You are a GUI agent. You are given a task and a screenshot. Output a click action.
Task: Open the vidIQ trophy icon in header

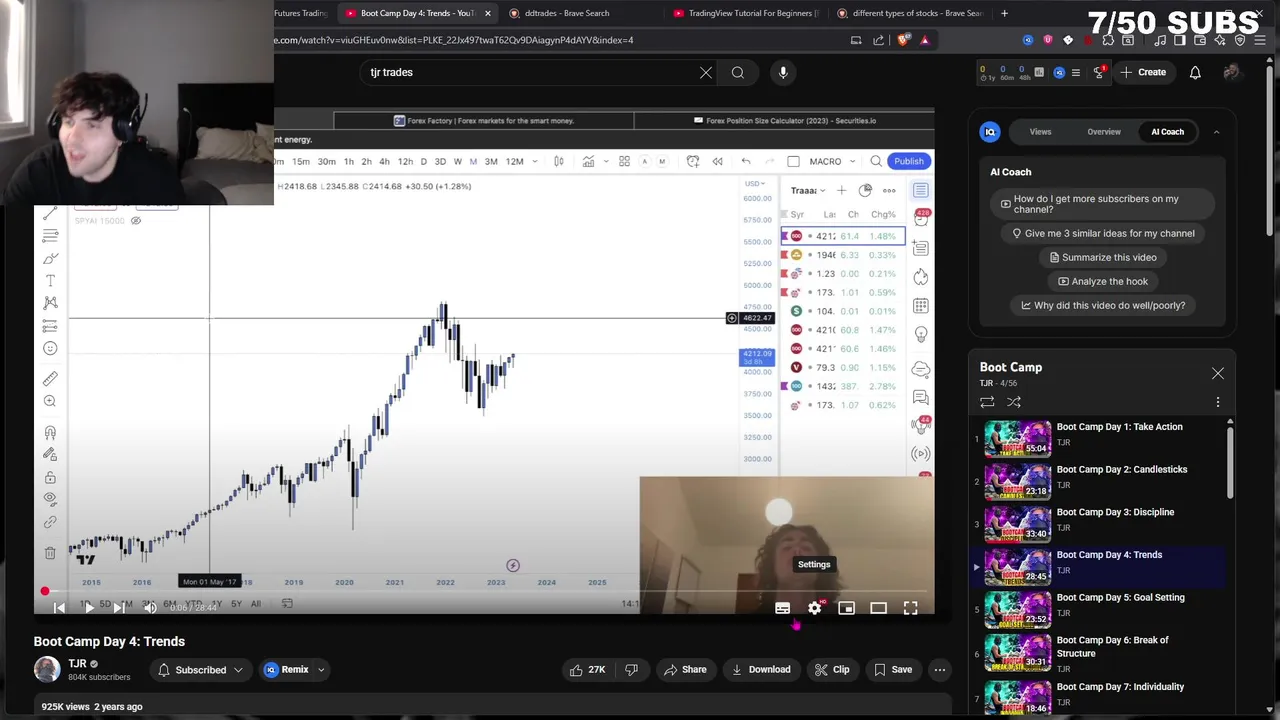pos(1099,72)
